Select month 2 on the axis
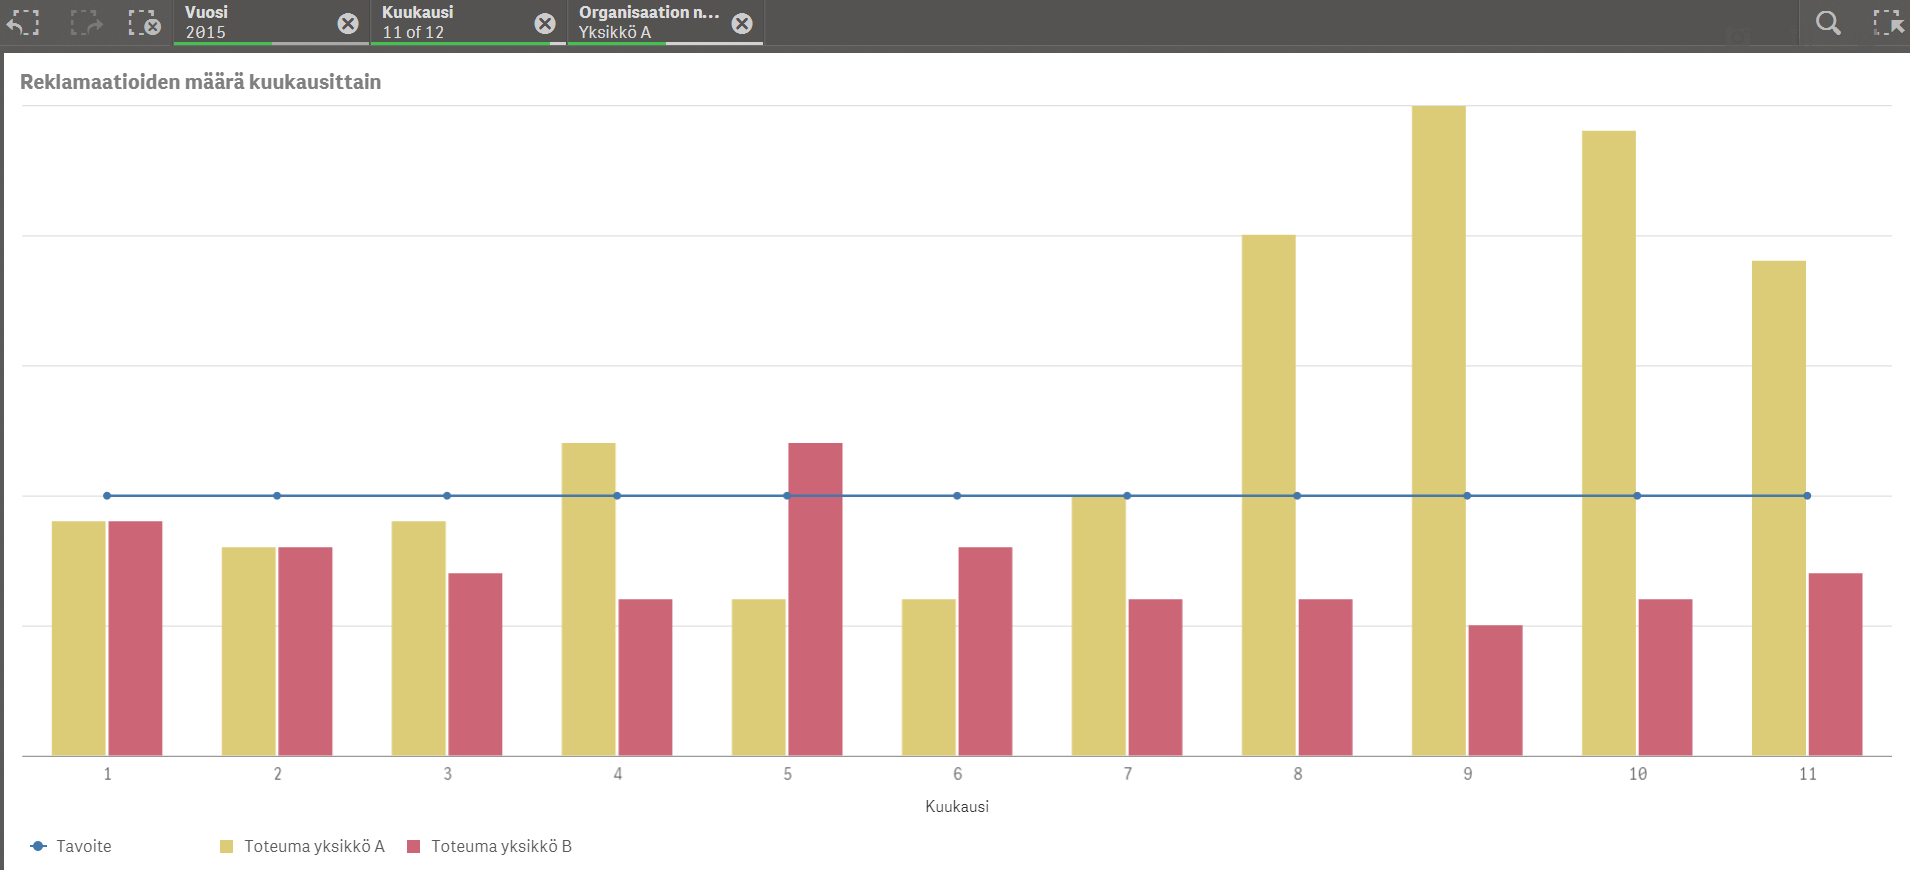This screenshot has width=1910, height=870. 277,774
